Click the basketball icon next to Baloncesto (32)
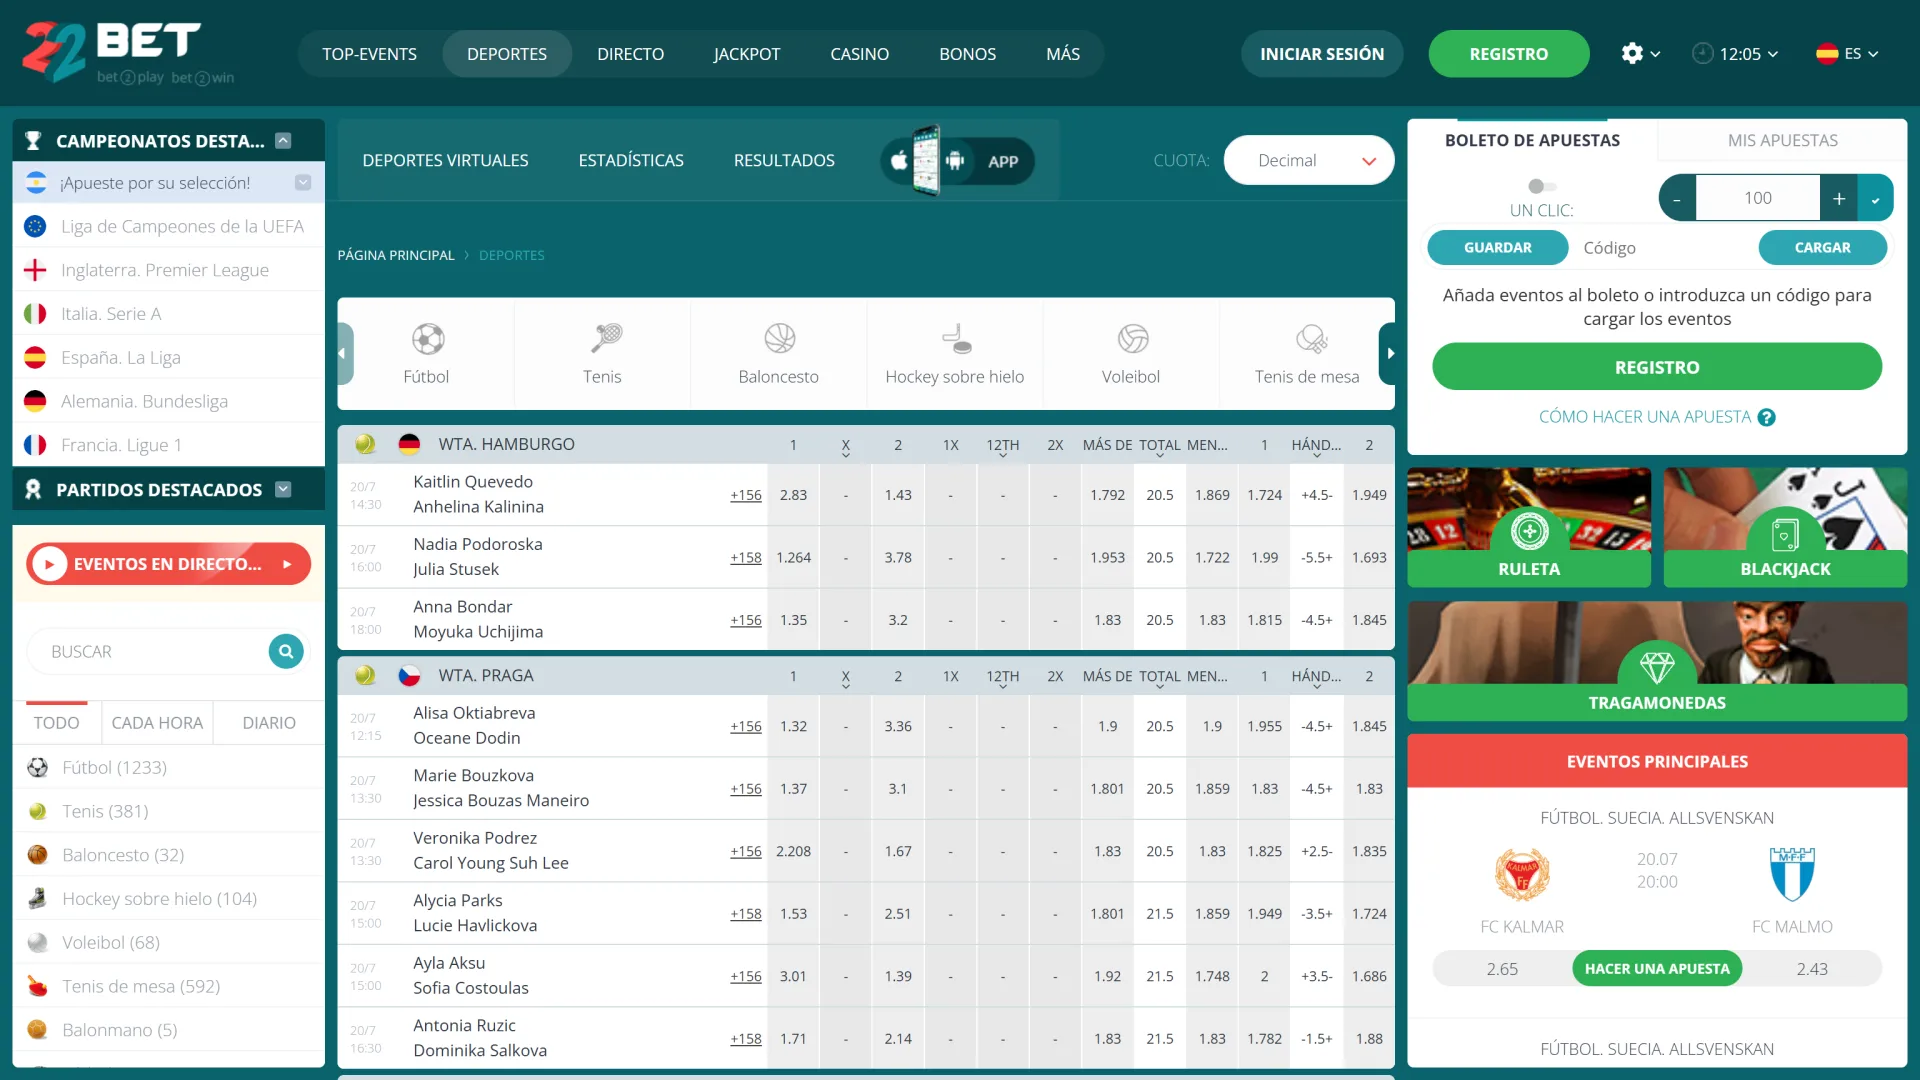1920x1080 pixels. [x=38, y=855]
